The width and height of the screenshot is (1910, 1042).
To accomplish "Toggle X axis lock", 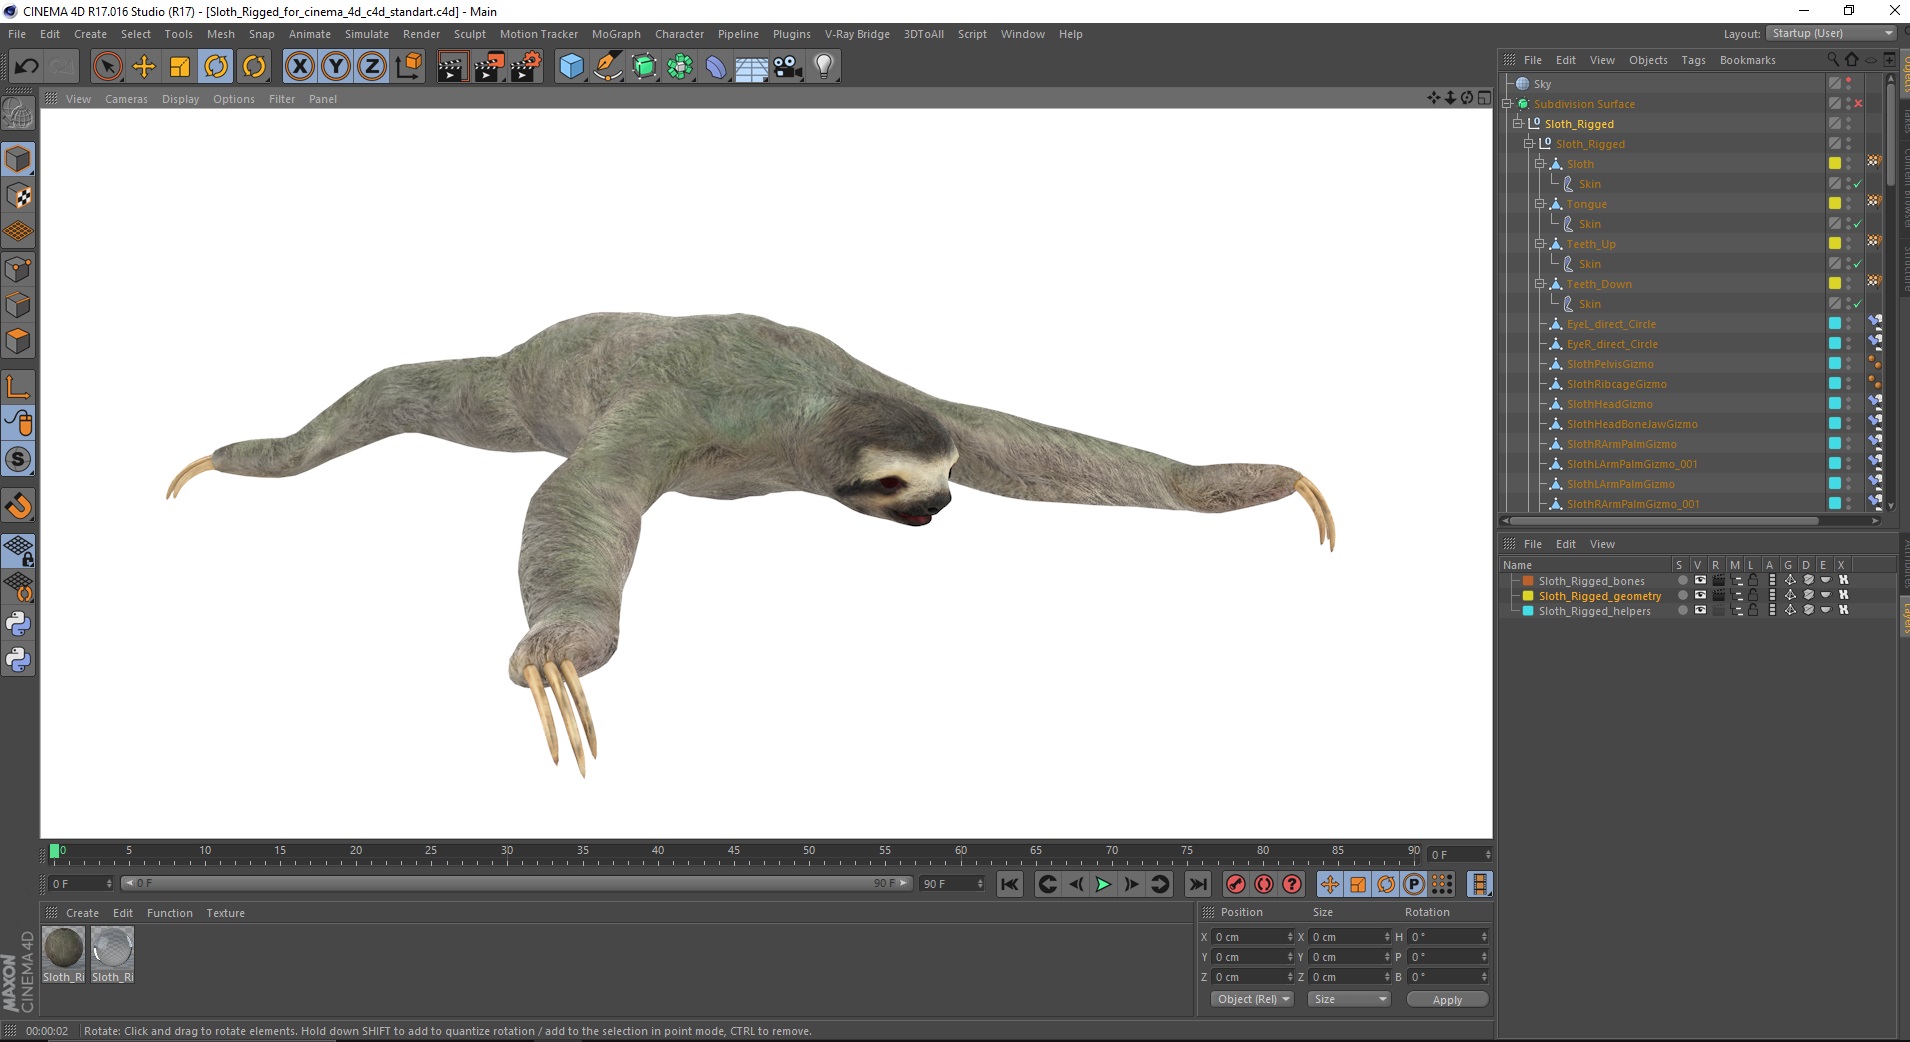I will (299, 67).
